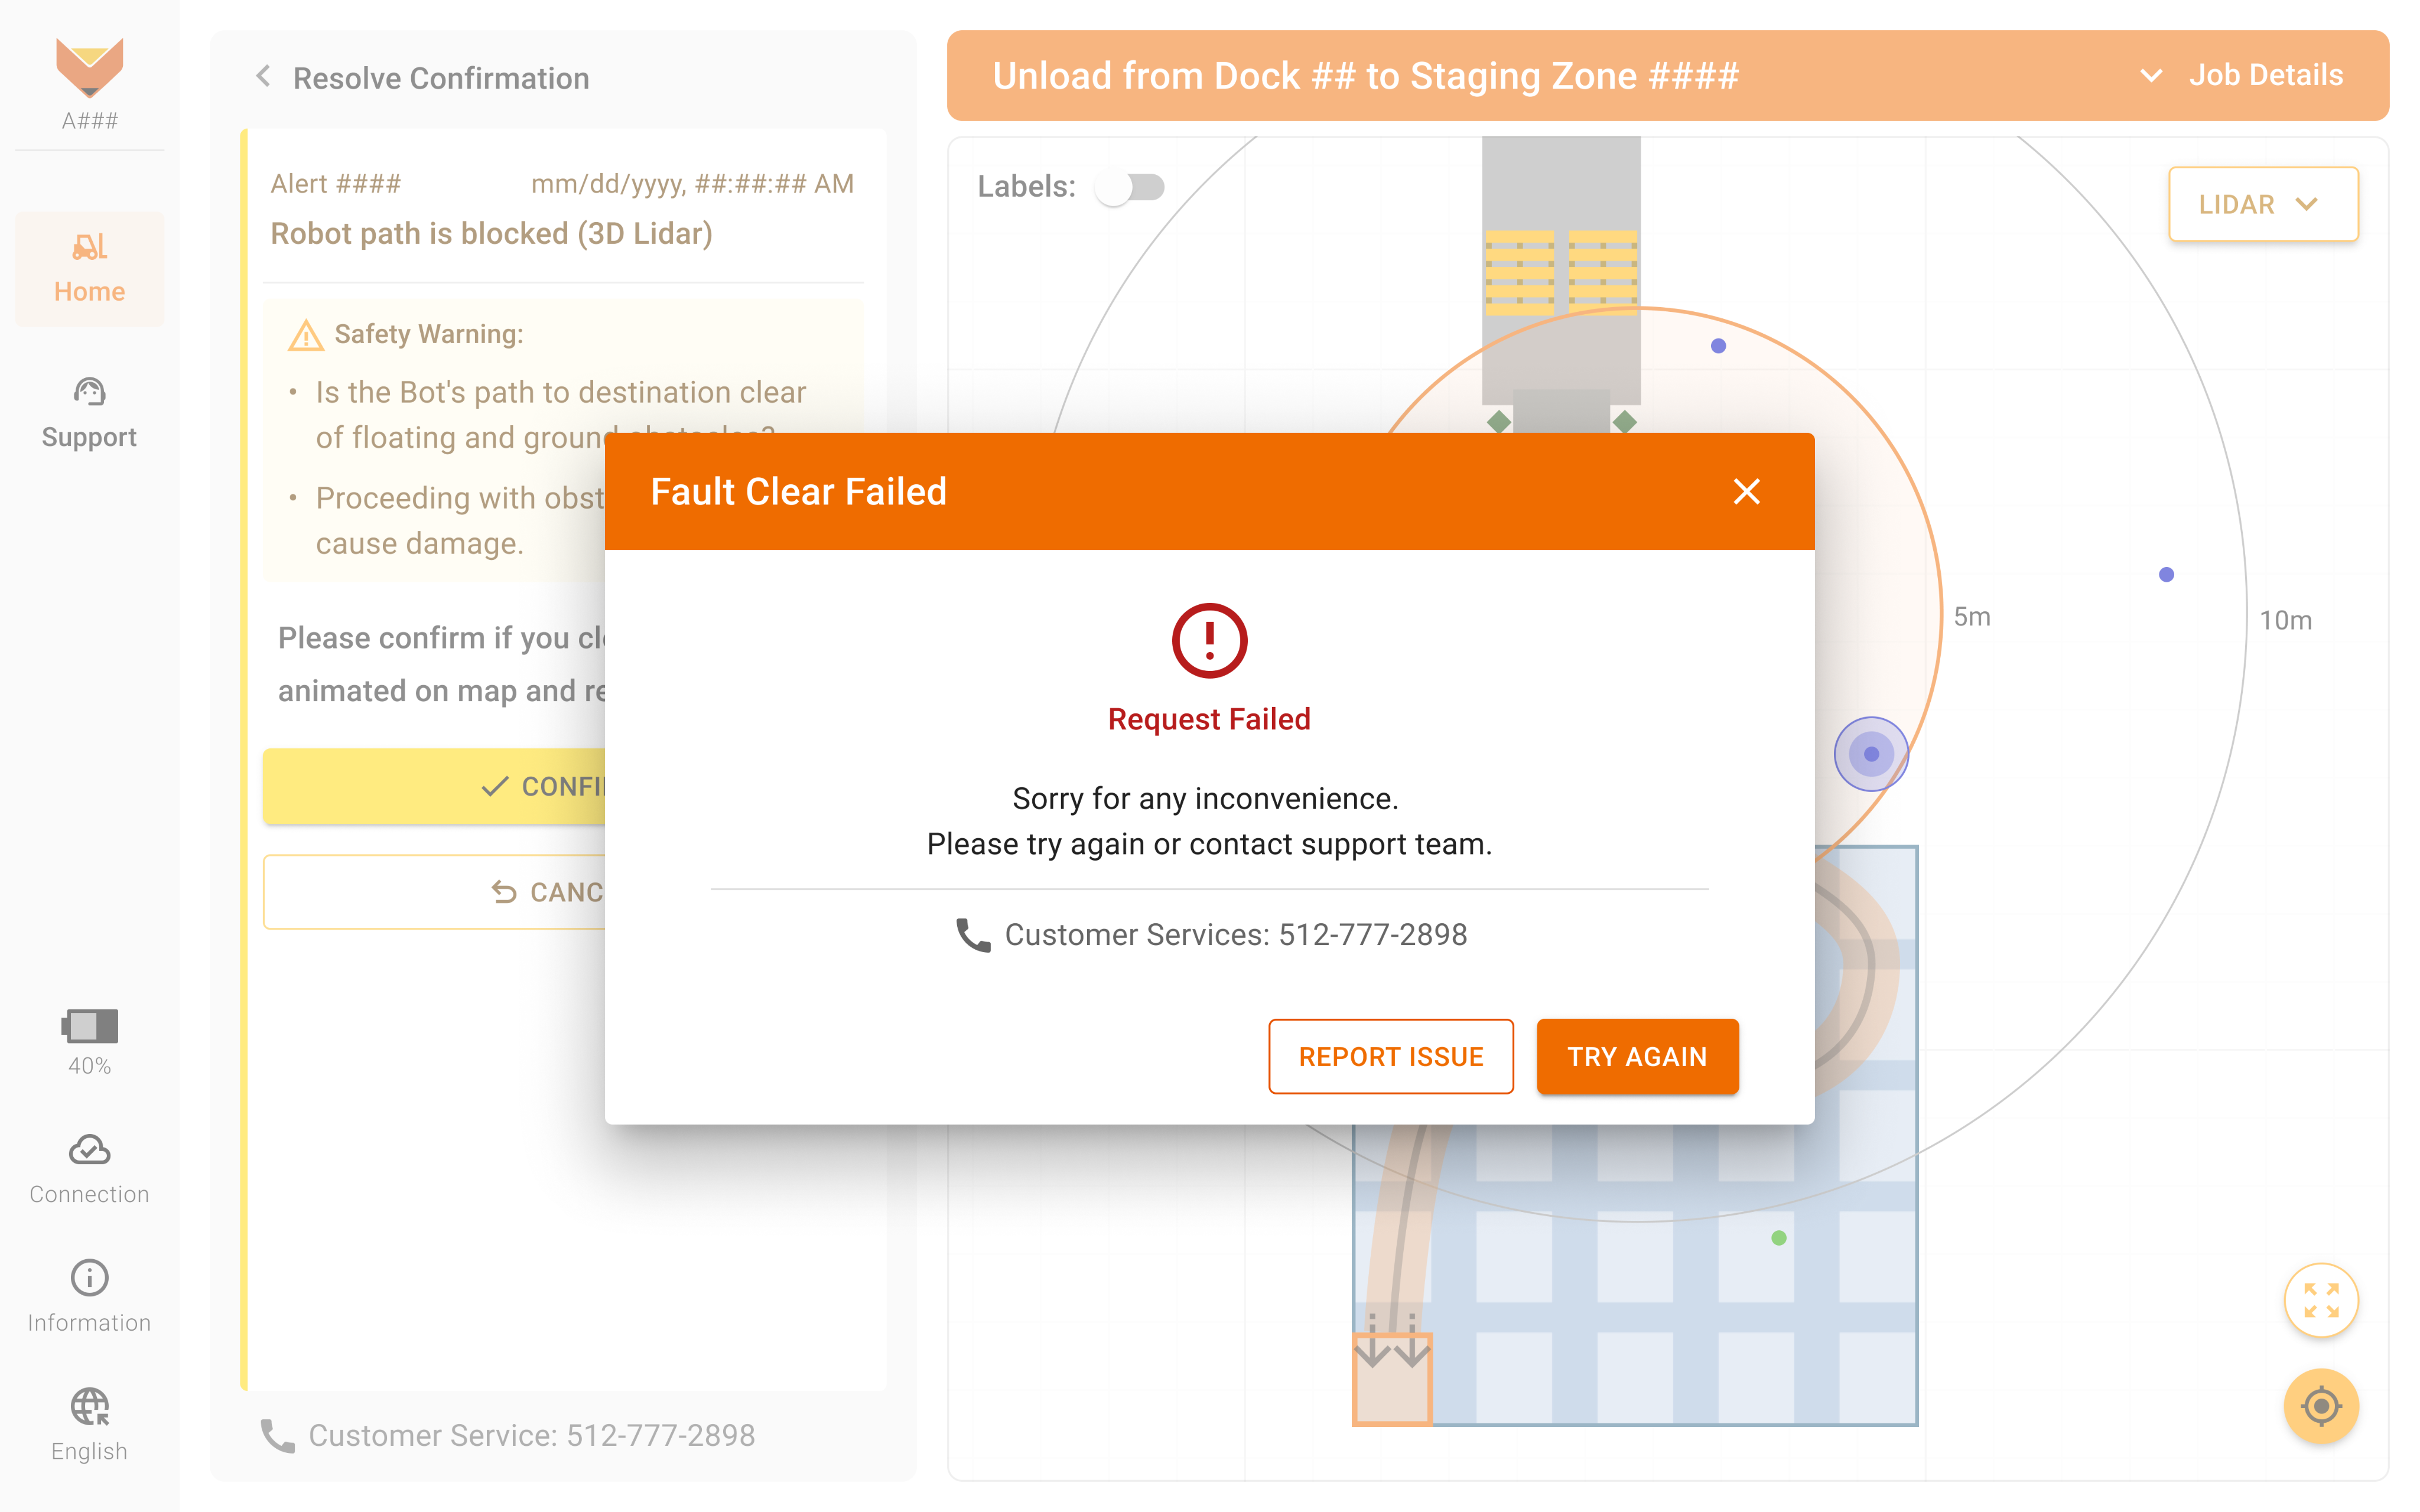The height and width of the screenshot is (1512, 2420).
Task: Open the LIDAR view dropdown
Action: pos(2262,204)
